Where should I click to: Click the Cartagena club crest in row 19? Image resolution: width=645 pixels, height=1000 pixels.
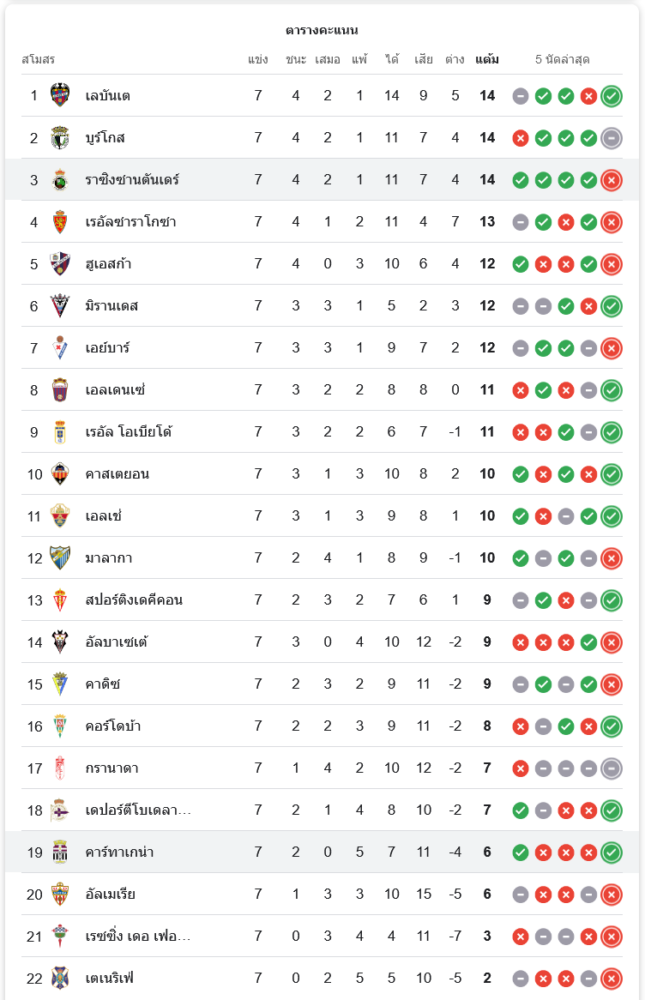point(60,852)
